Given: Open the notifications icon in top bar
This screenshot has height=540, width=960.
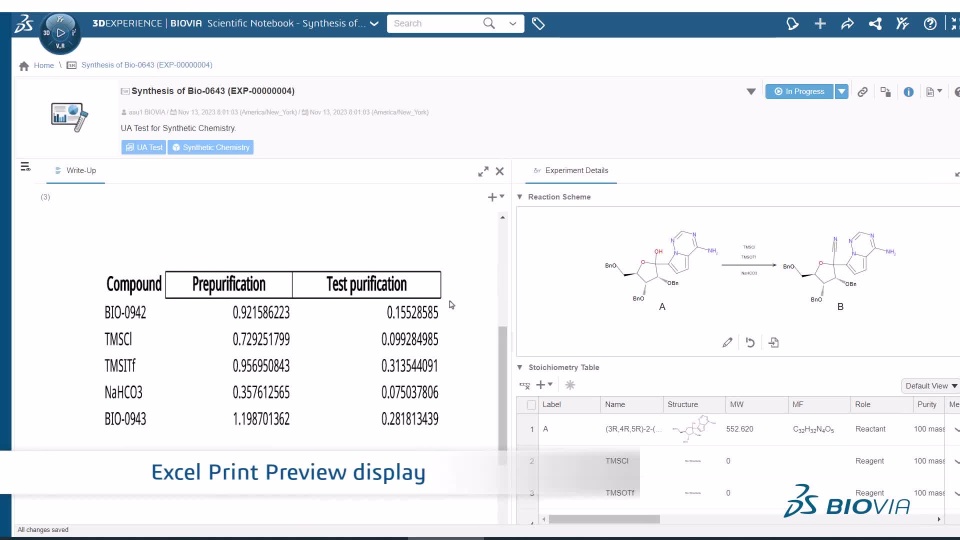Looking at the screenshot, I should [792, 24].
